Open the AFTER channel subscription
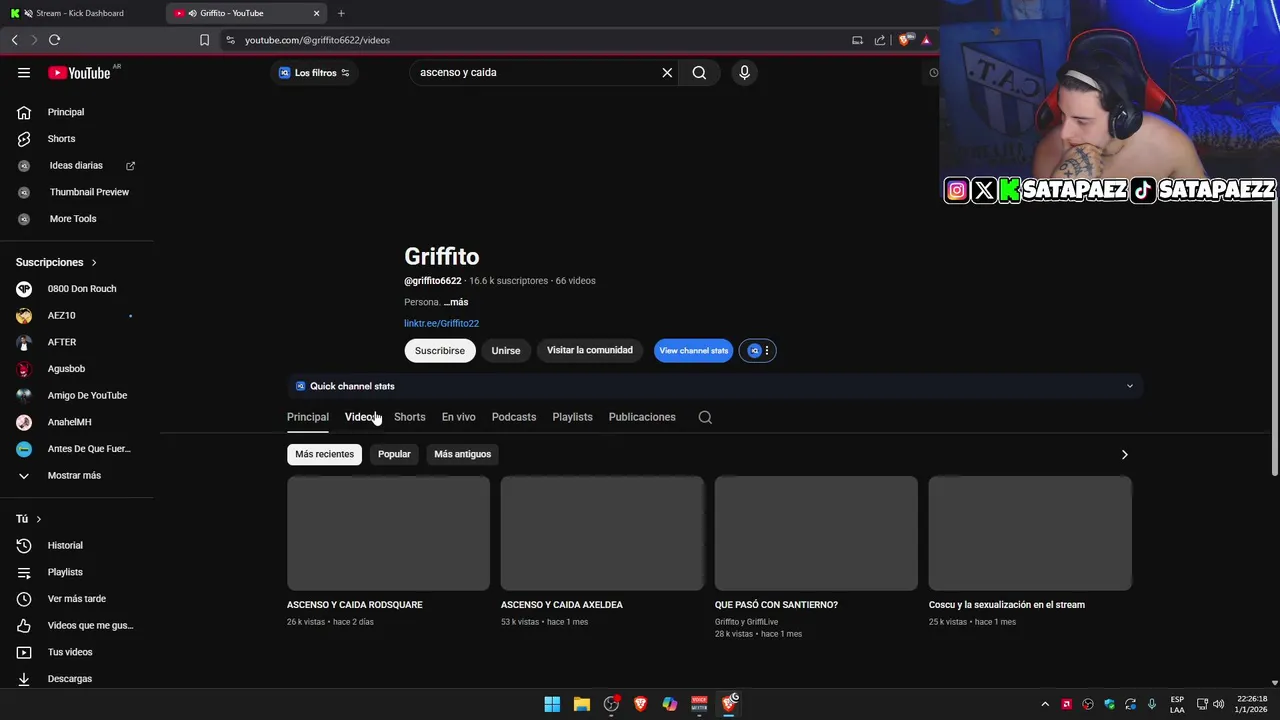This screenshot has width=1280, height=720. (x=62, y=342)
